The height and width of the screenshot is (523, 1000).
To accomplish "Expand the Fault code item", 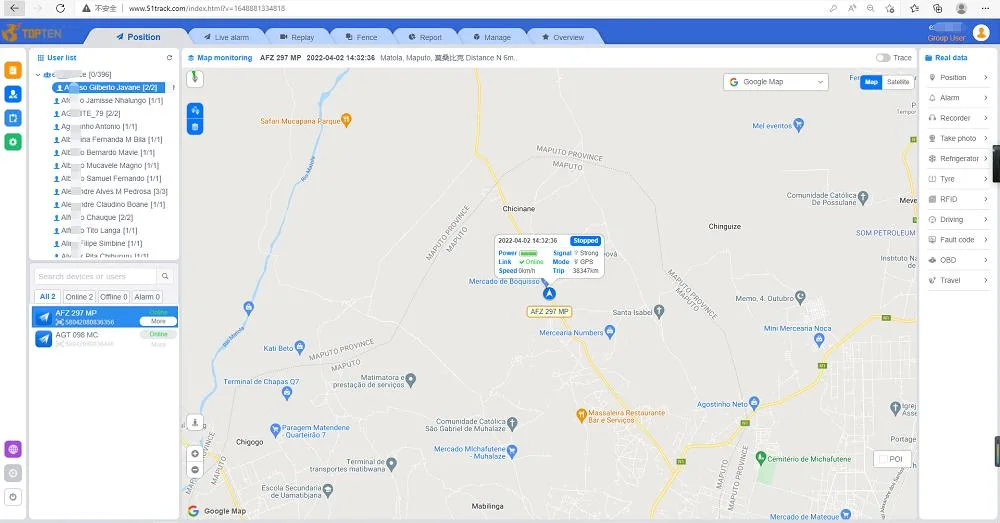I will pos(958,240).
